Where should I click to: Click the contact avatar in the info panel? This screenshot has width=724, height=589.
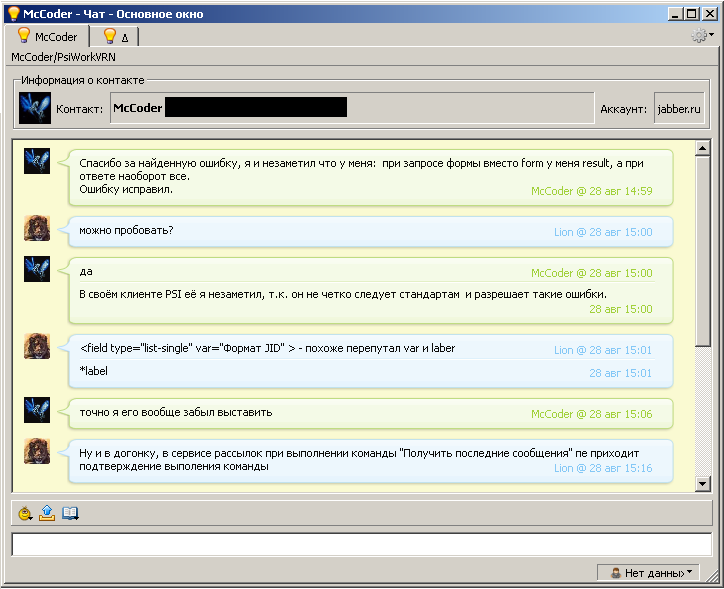coord(35,108)
